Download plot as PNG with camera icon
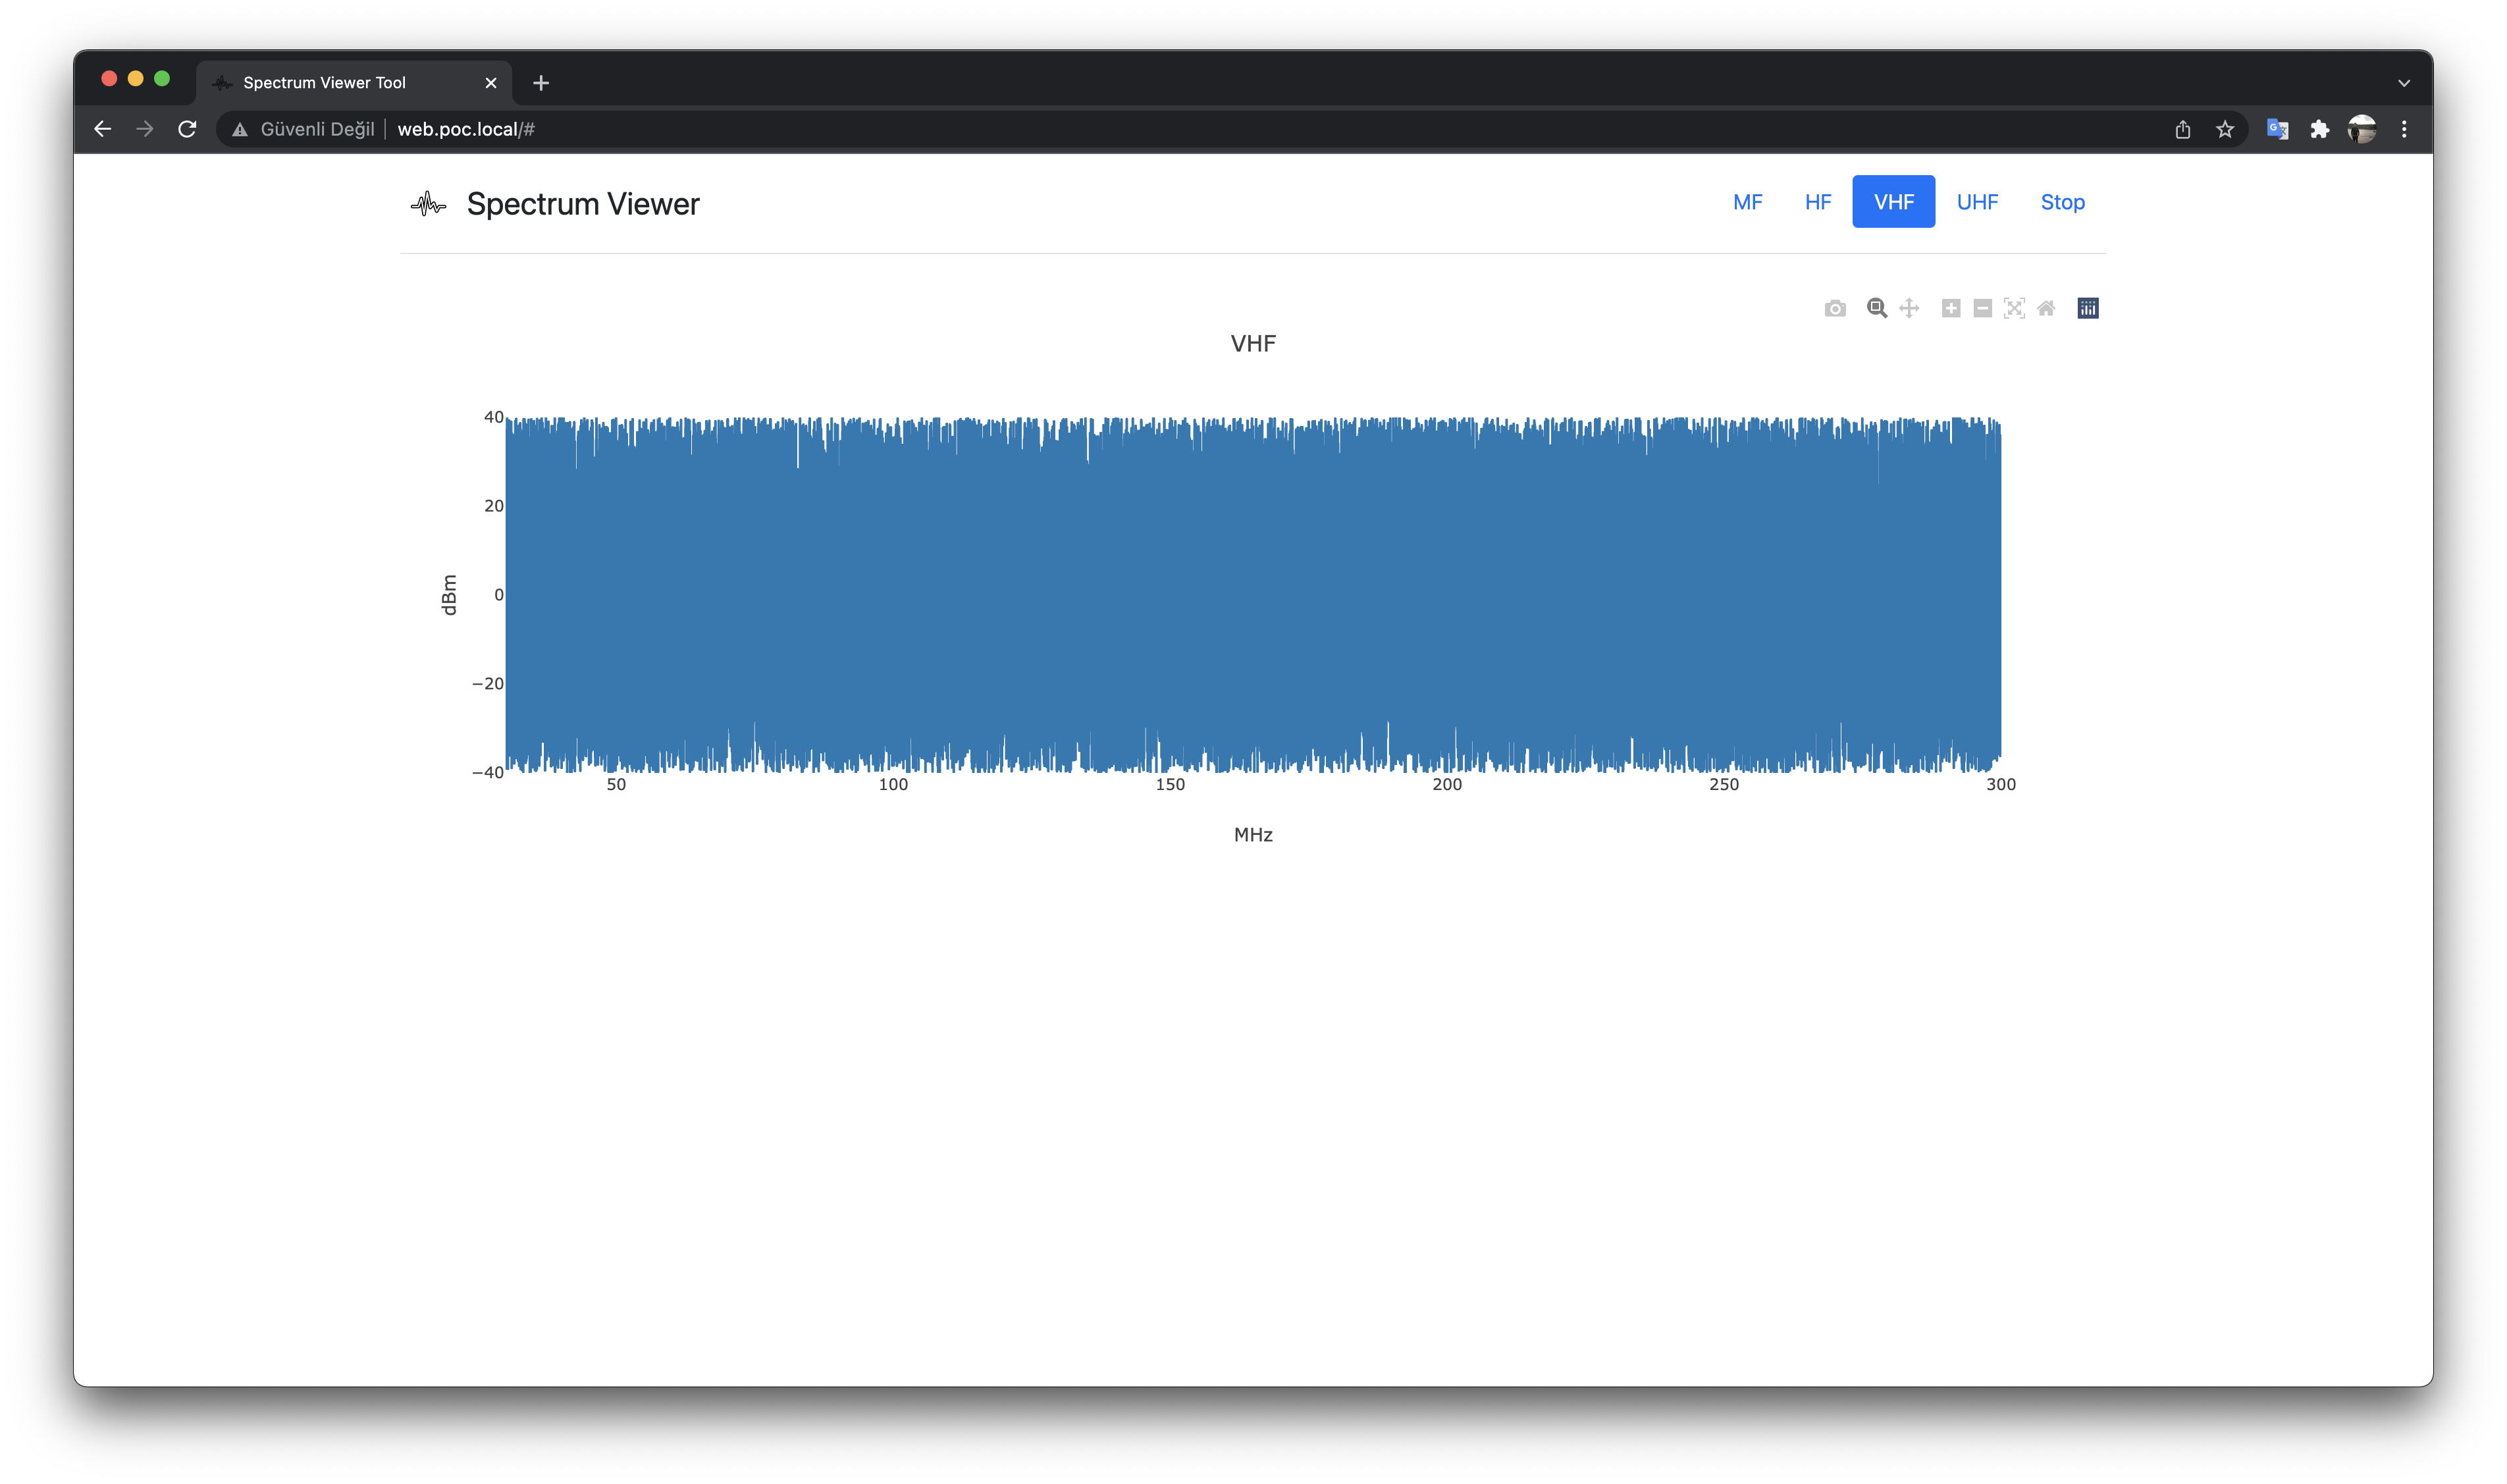 [1834, 308]
